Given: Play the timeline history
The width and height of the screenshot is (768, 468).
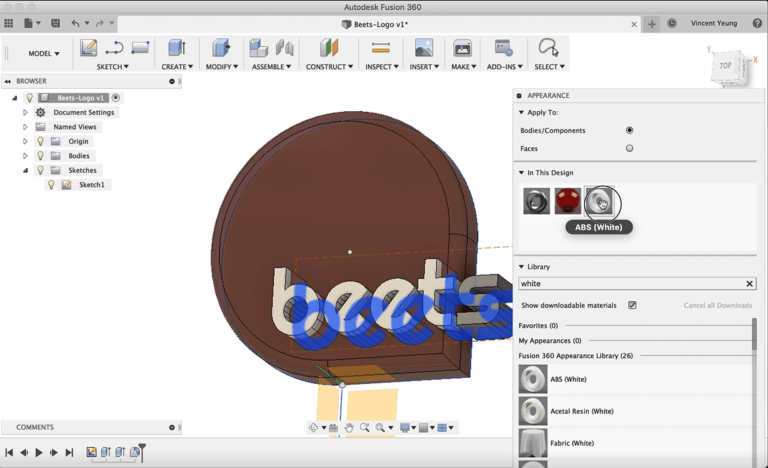Looking at the screenshot, I should pos(39,452).
